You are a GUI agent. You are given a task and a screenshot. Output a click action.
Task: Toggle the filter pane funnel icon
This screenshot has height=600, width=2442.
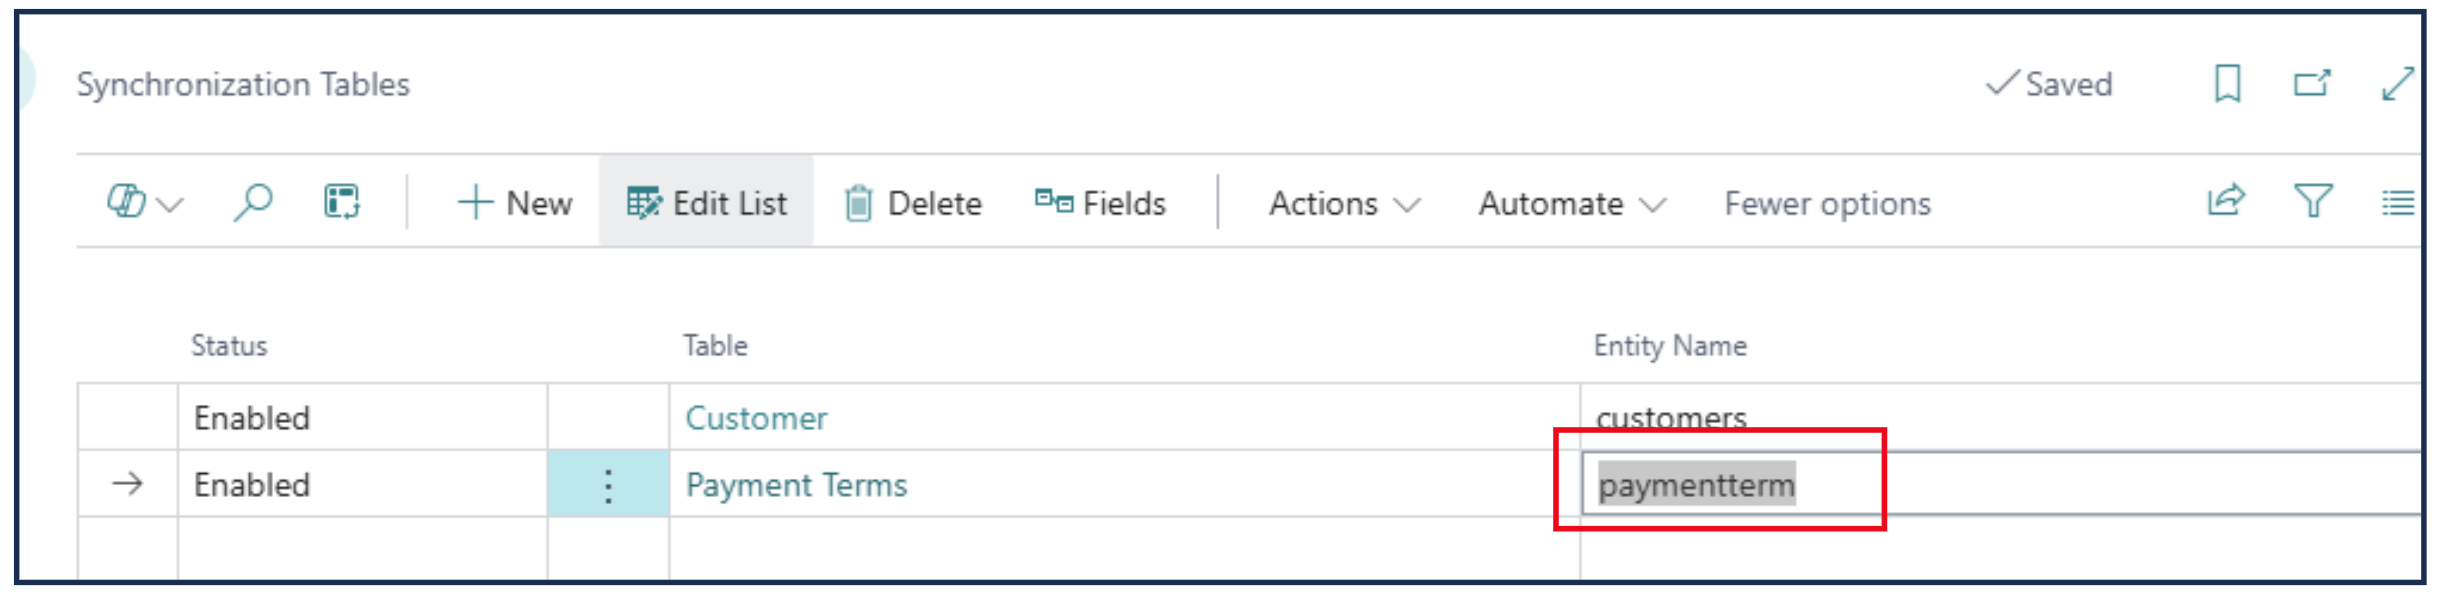pos(2312,203)
